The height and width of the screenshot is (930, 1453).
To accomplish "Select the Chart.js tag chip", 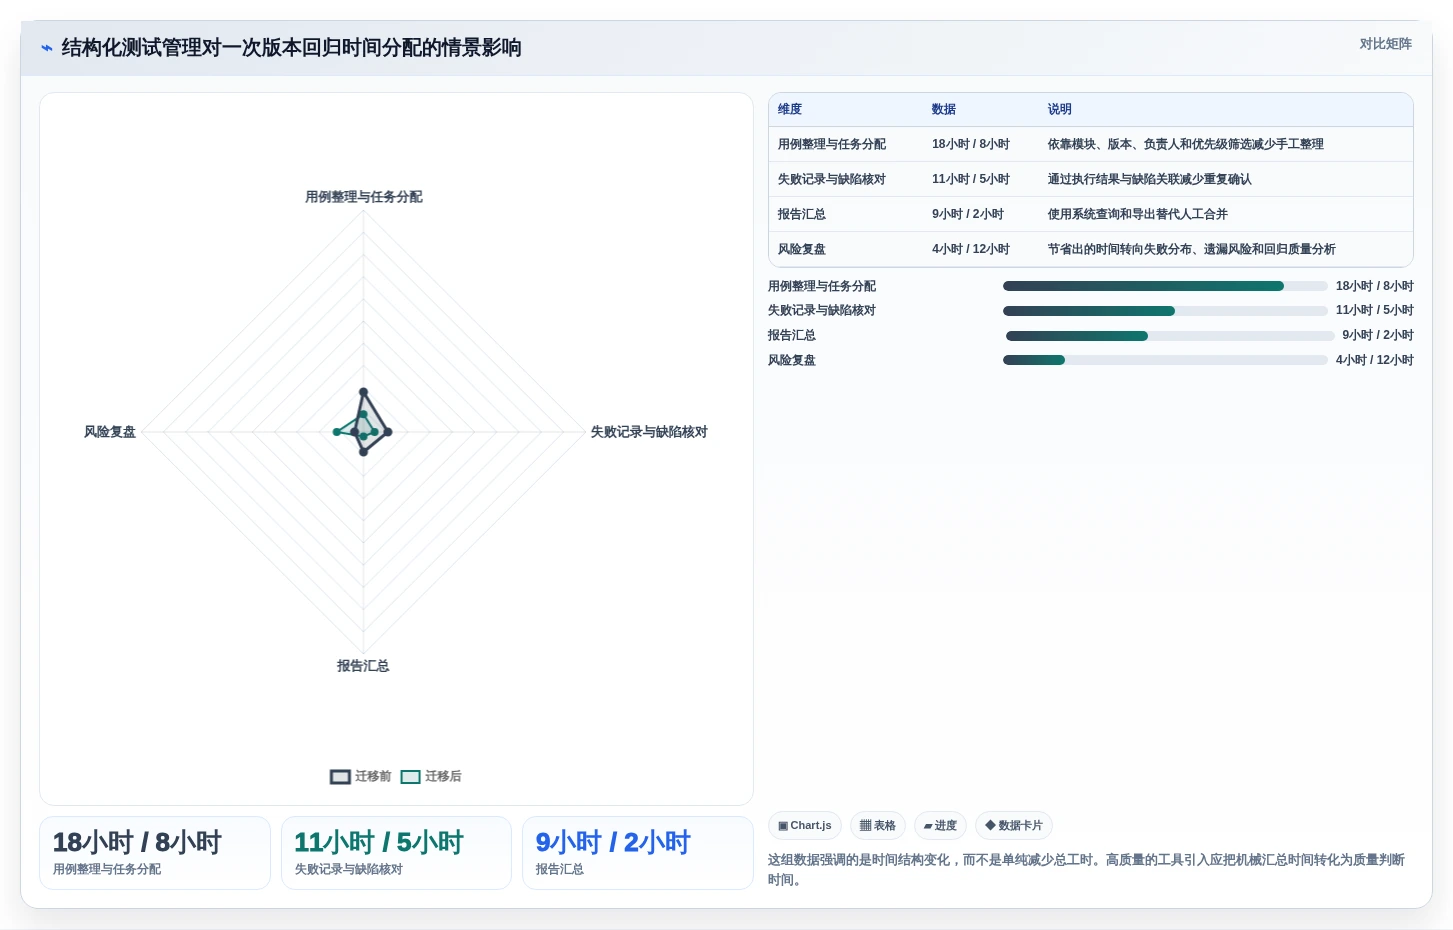I will (x=805, y=826).
